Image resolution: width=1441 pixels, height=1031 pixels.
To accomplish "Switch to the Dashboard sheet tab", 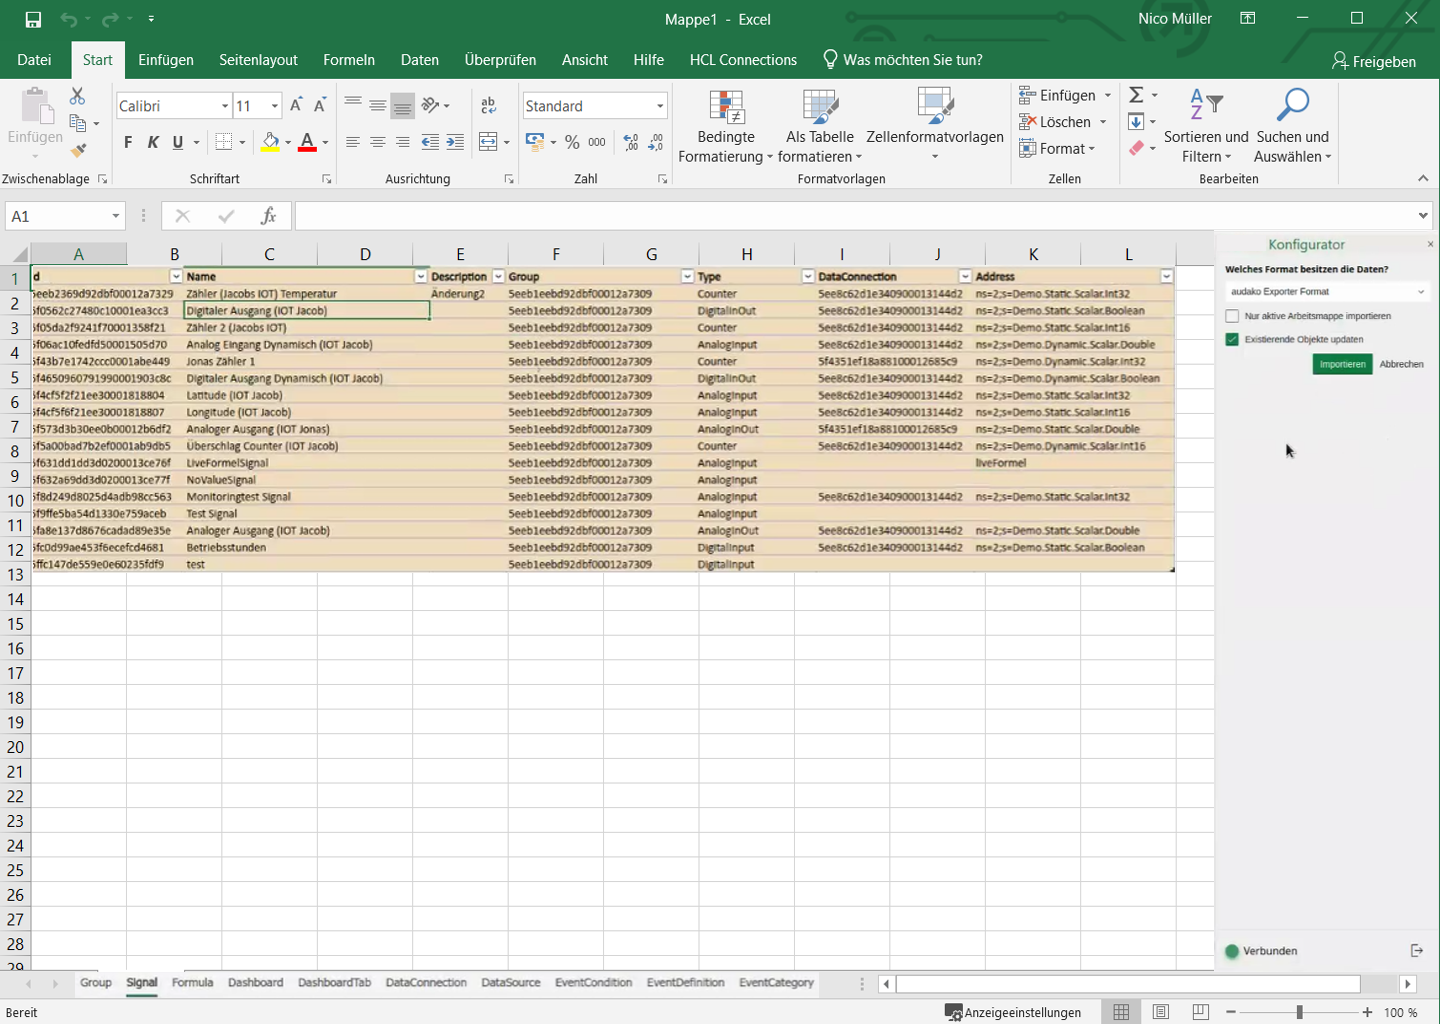I will click(255, 983).
